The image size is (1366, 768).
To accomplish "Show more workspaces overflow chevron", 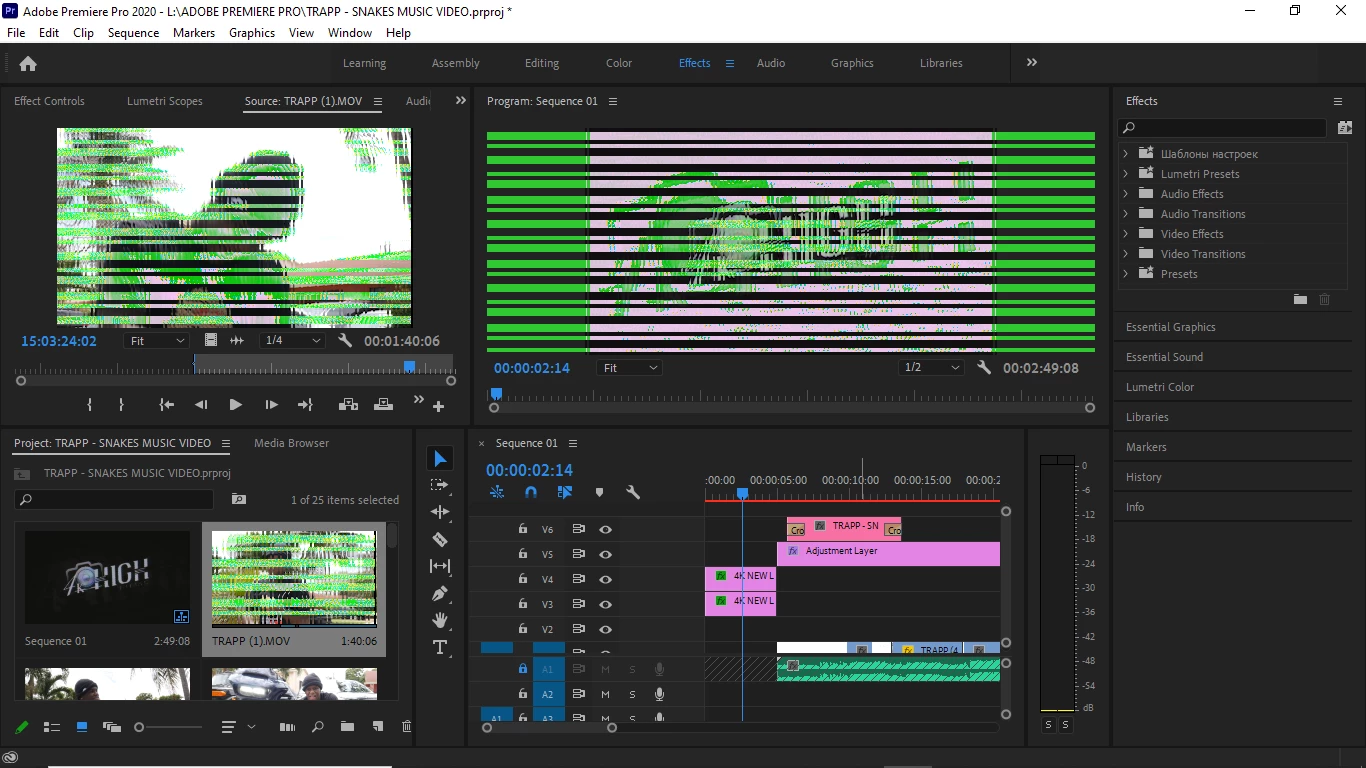I will [x=1031, y=62].
